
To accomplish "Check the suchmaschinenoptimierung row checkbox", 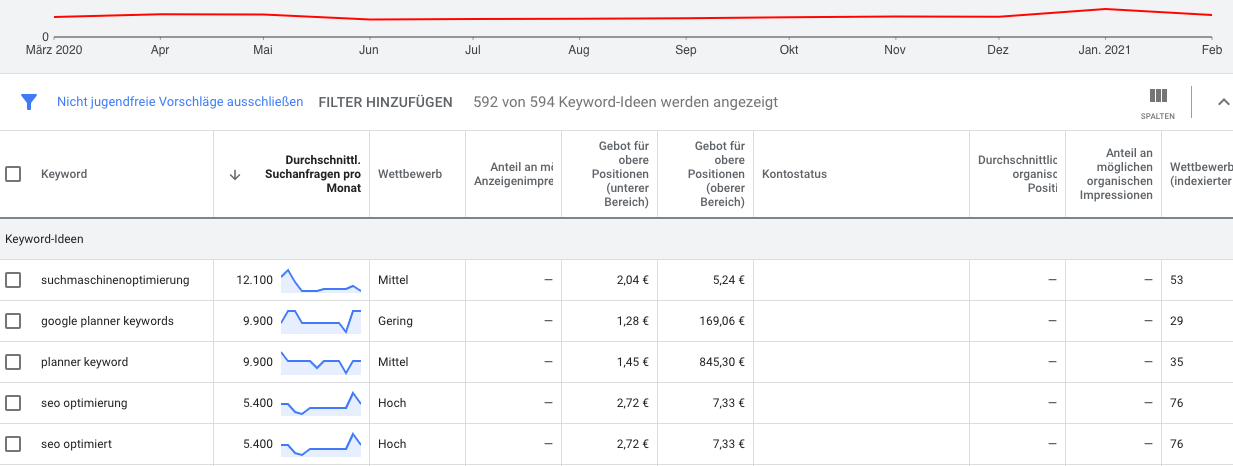I will click(14, 280).
